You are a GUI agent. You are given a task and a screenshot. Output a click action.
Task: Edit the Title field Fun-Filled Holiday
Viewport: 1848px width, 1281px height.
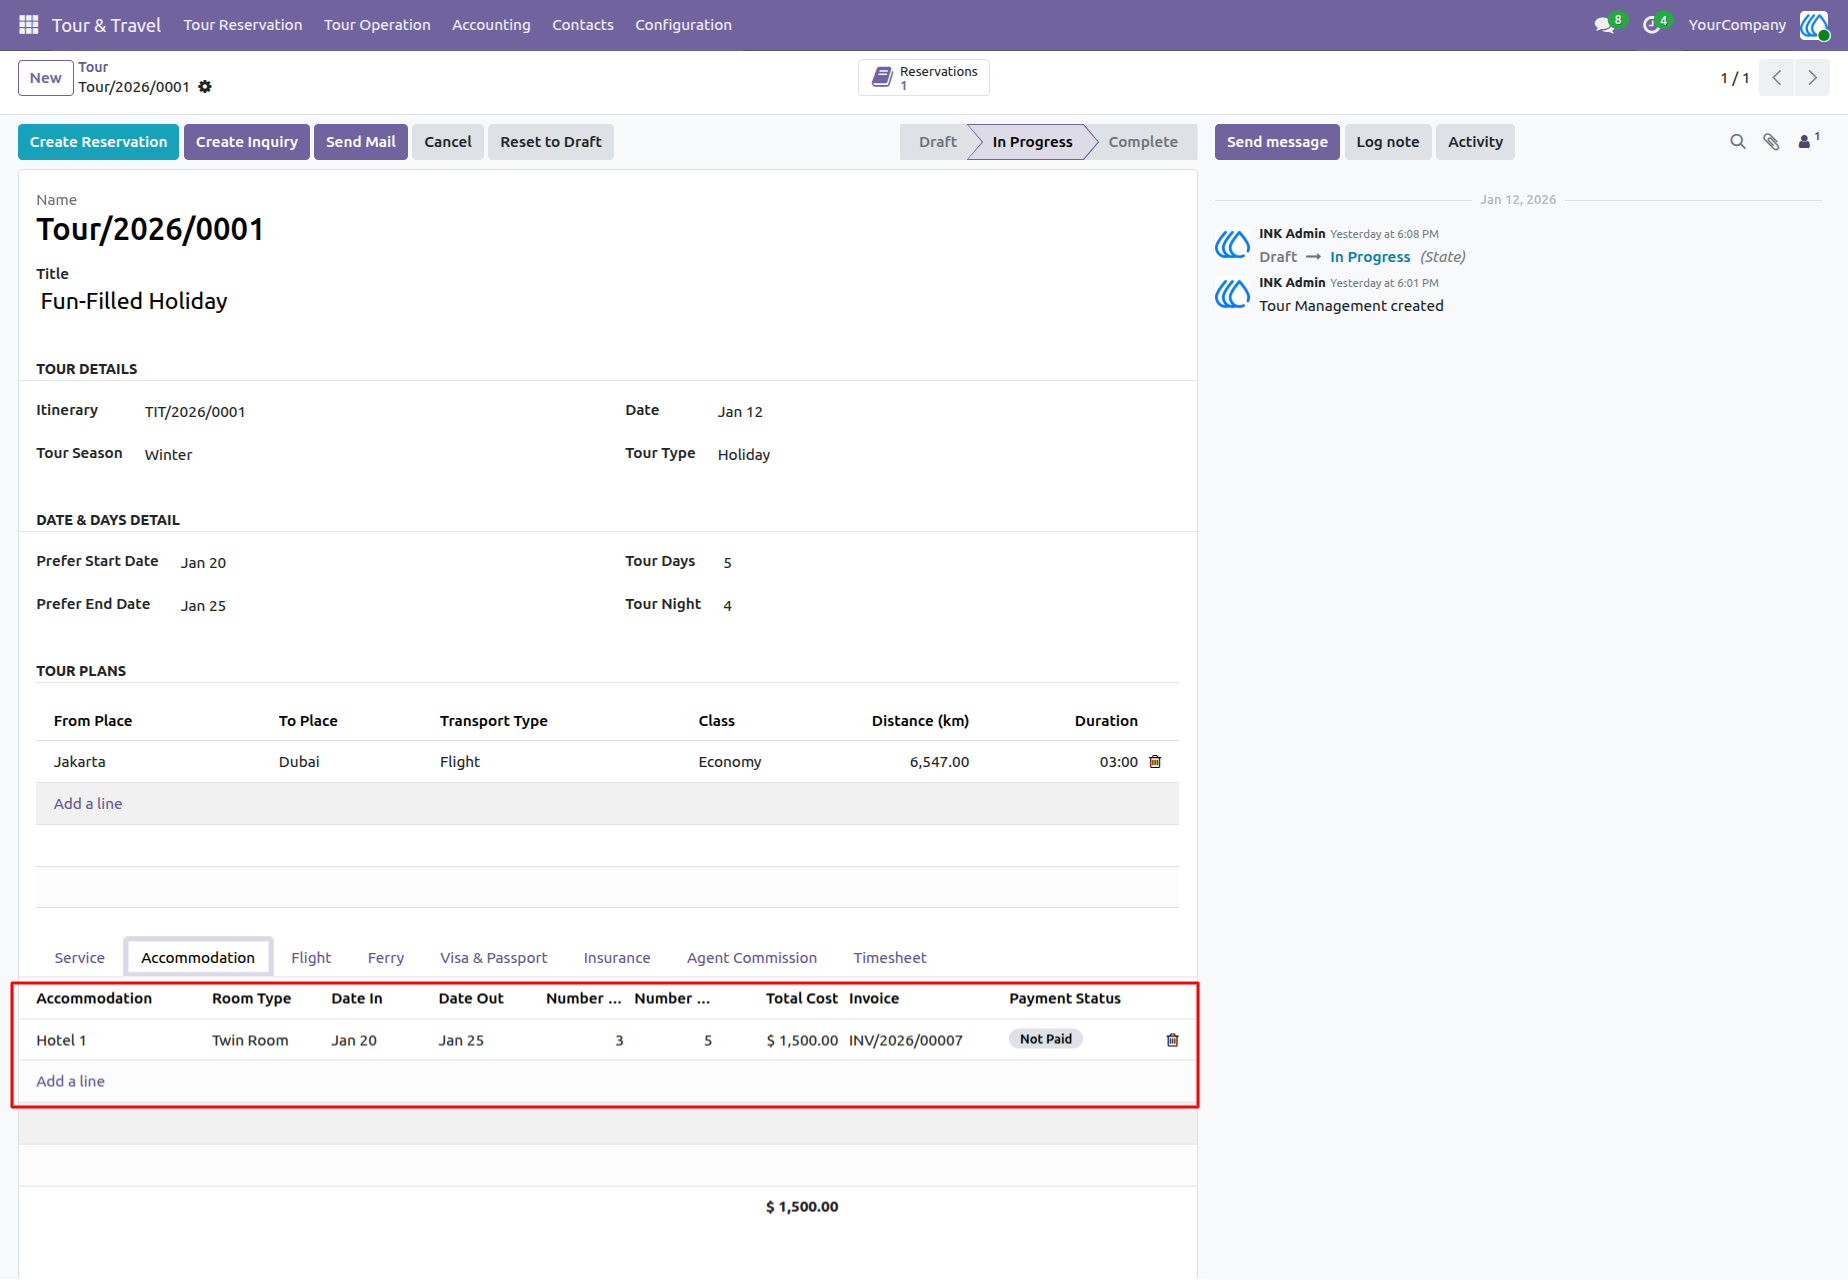(134, 301)
